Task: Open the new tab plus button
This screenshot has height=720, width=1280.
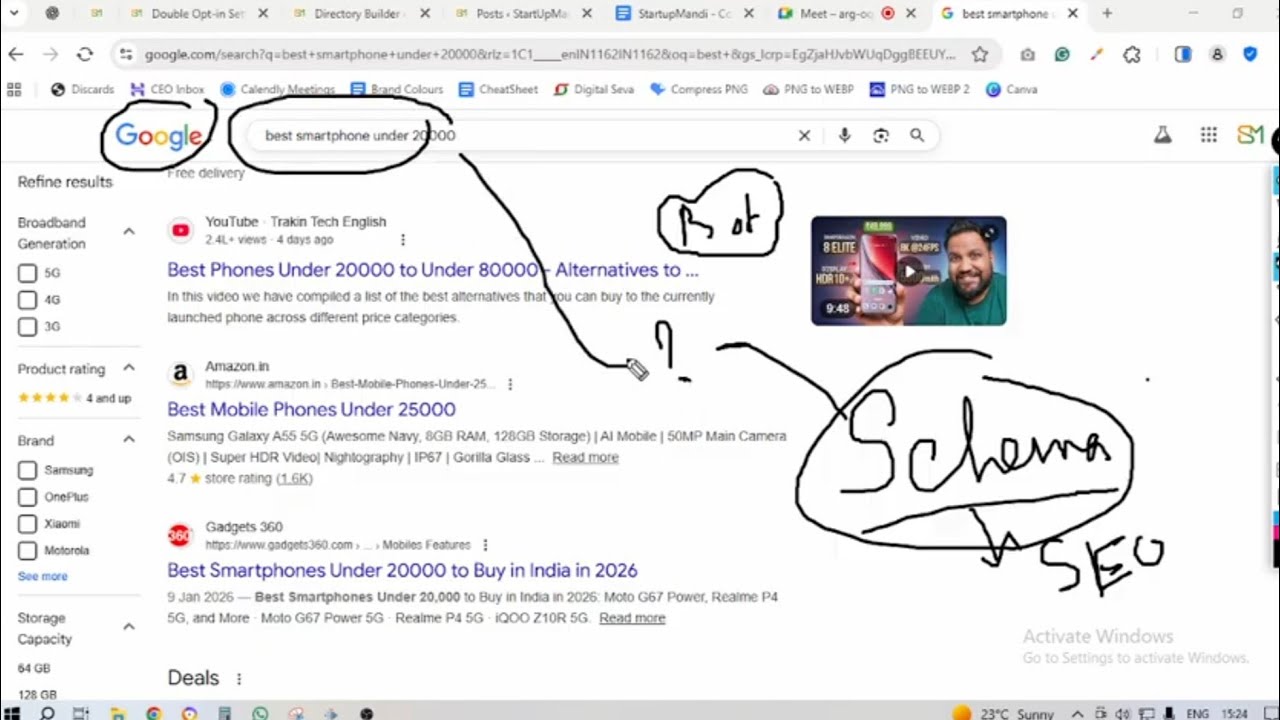Action: [1106, 14]
